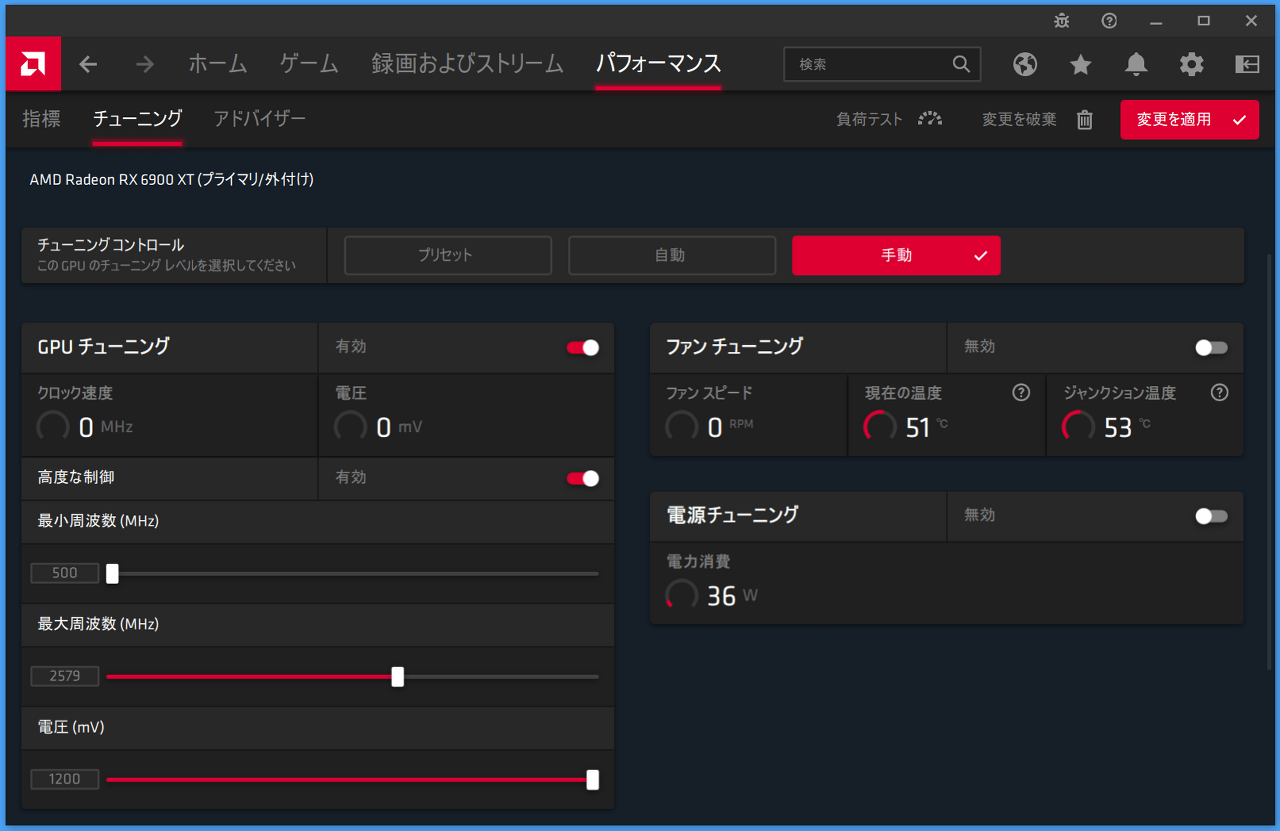Click the 負荷テスト label

click(870, 119)
